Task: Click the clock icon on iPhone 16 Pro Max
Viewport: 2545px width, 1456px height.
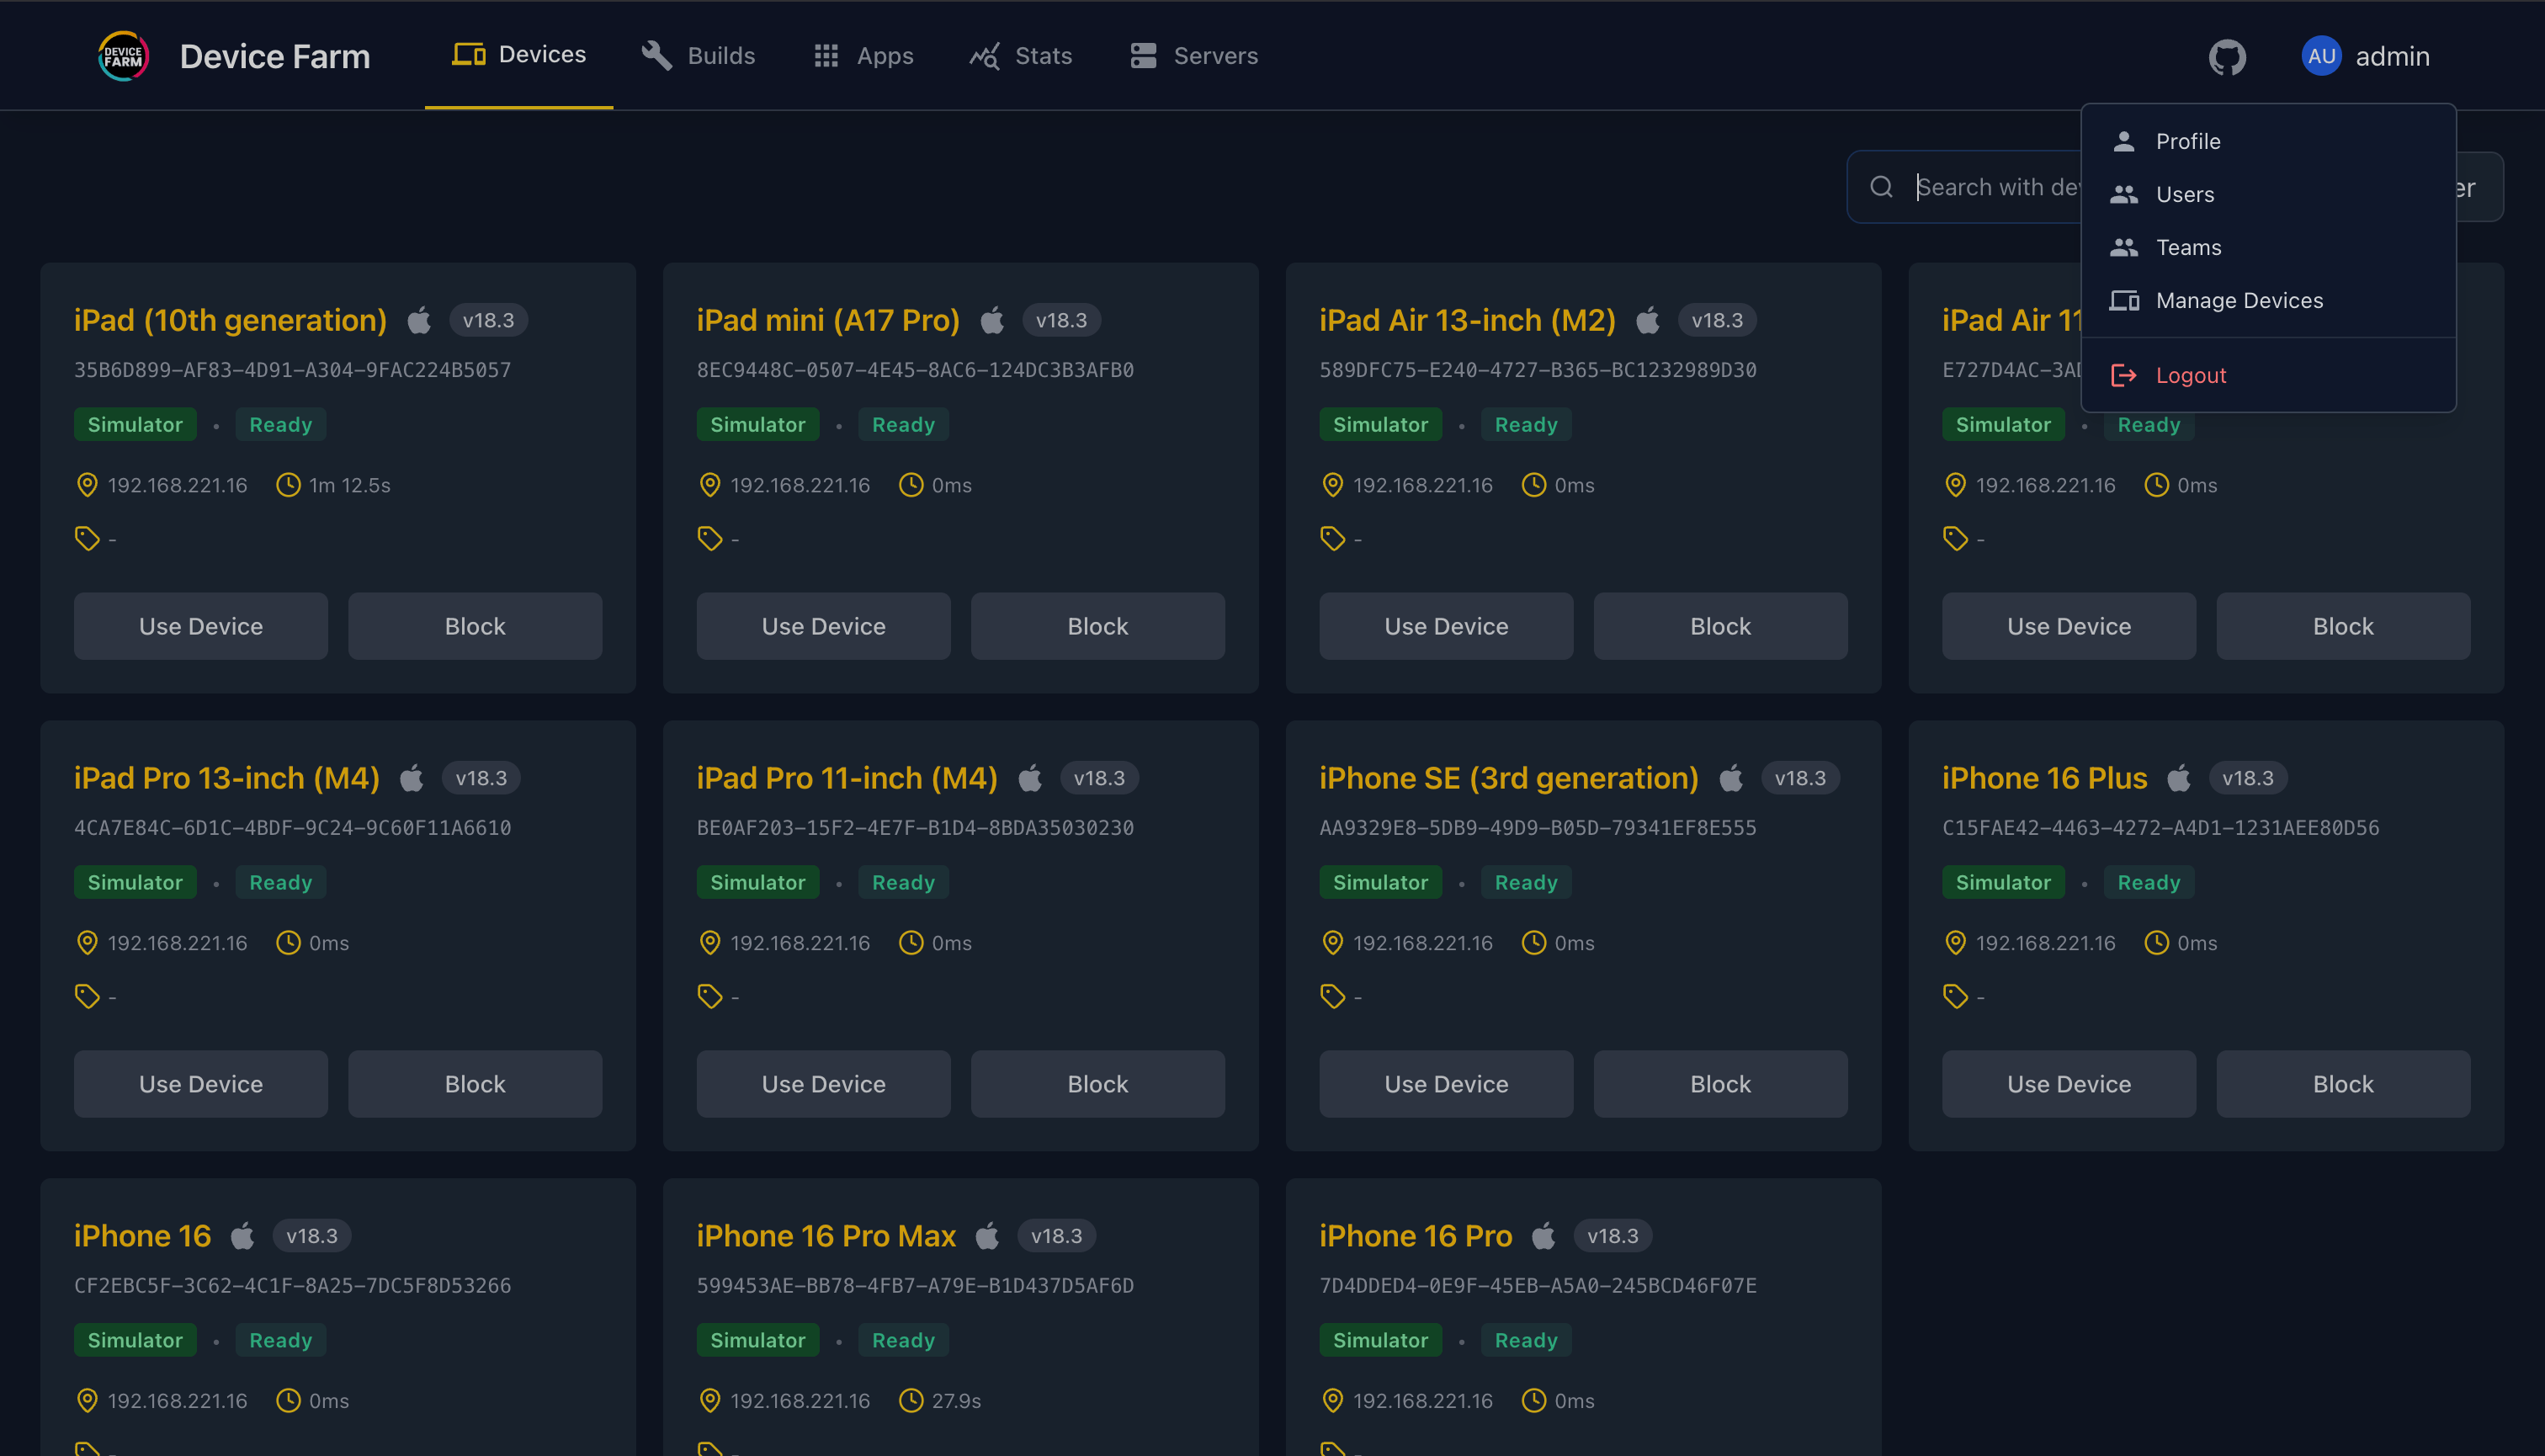Action: point(910,1400)
